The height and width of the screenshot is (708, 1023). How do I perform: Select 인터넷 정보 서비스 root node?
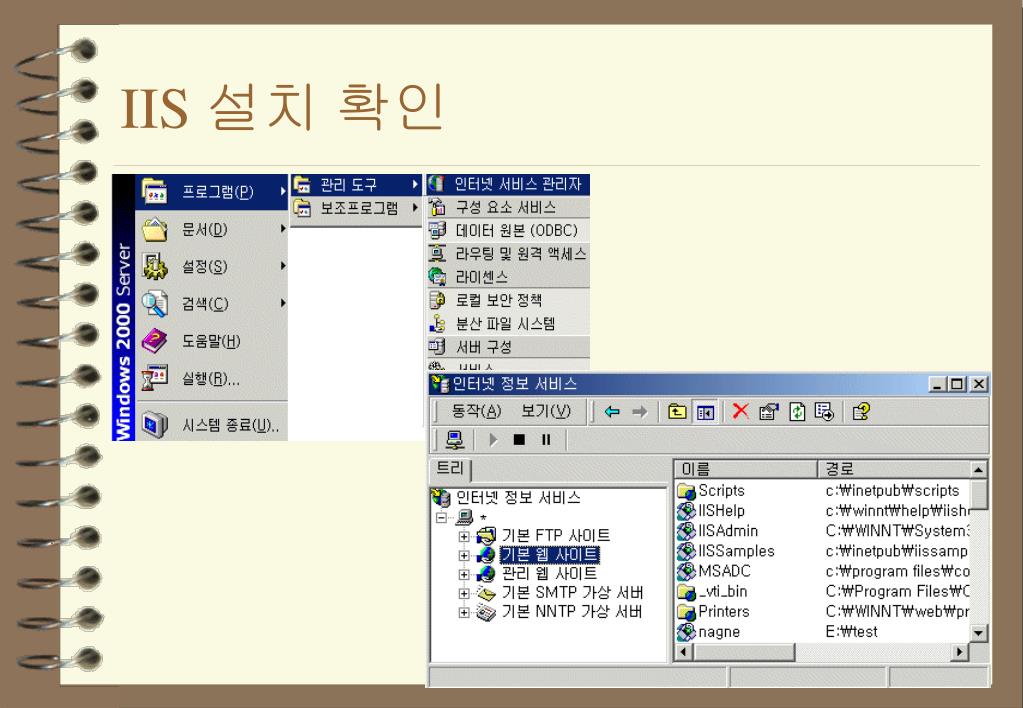pos(518,498)
